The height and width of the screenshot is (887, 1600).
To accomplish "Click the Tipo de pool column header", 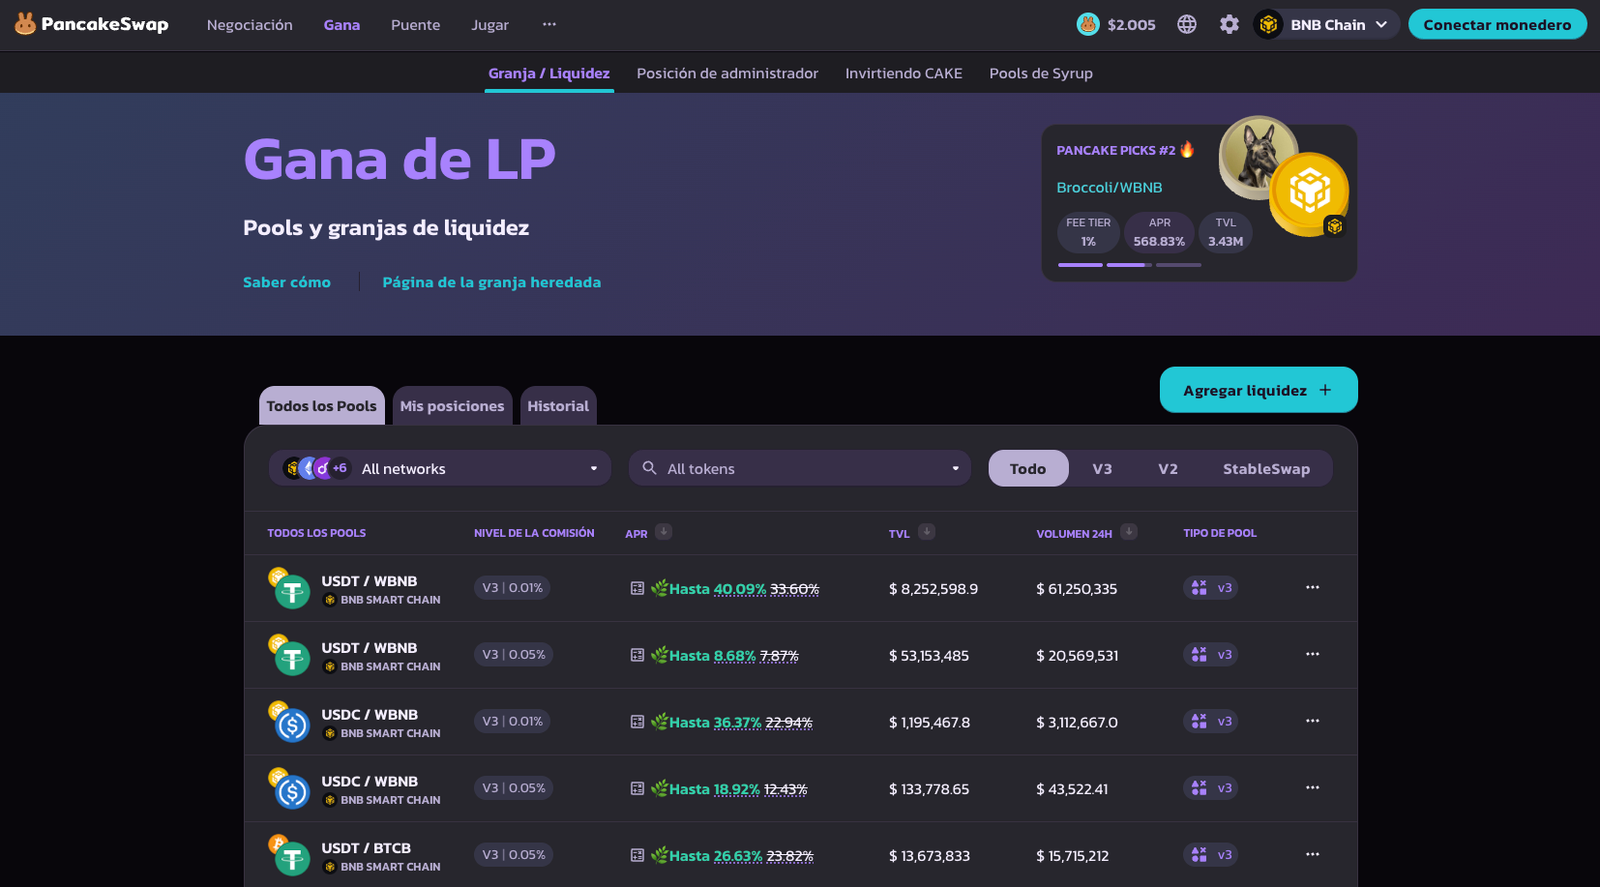I will 1220,533.
